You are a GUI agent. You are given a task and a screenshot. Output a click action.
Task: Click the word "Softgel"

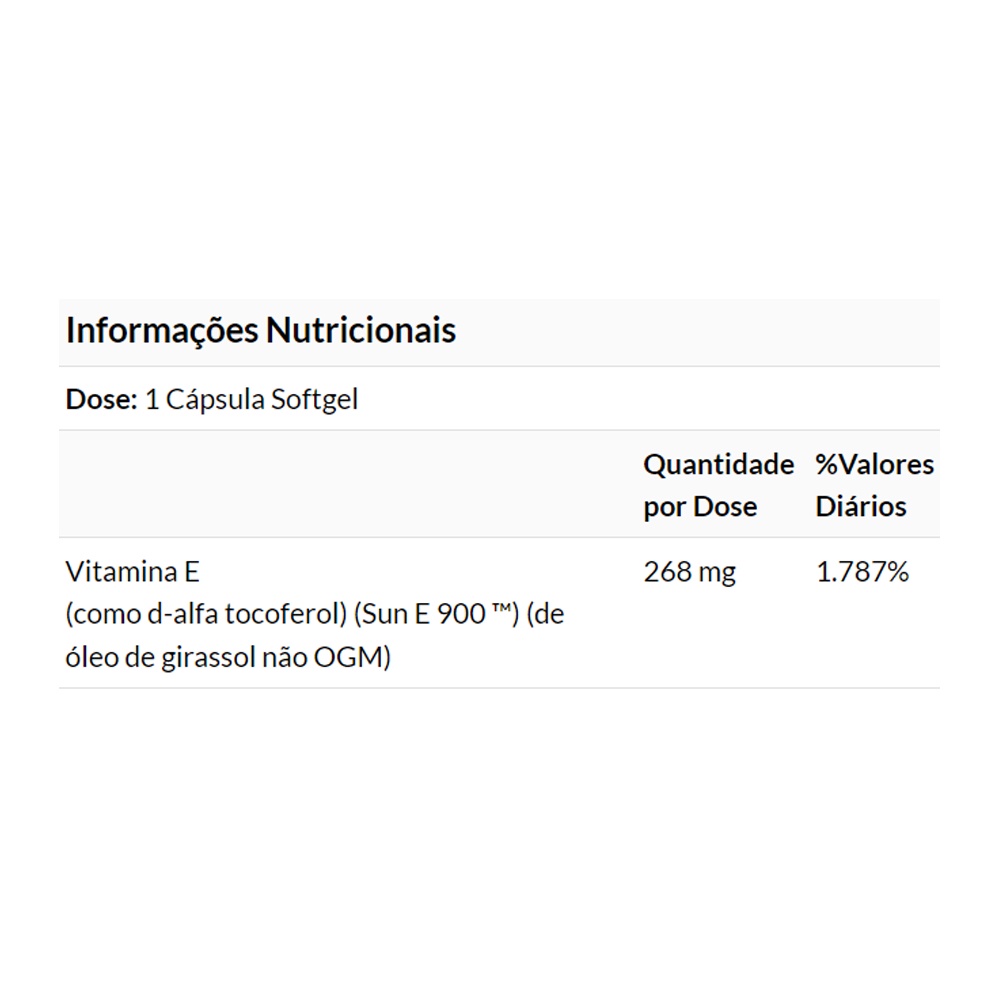click(314, 399)
